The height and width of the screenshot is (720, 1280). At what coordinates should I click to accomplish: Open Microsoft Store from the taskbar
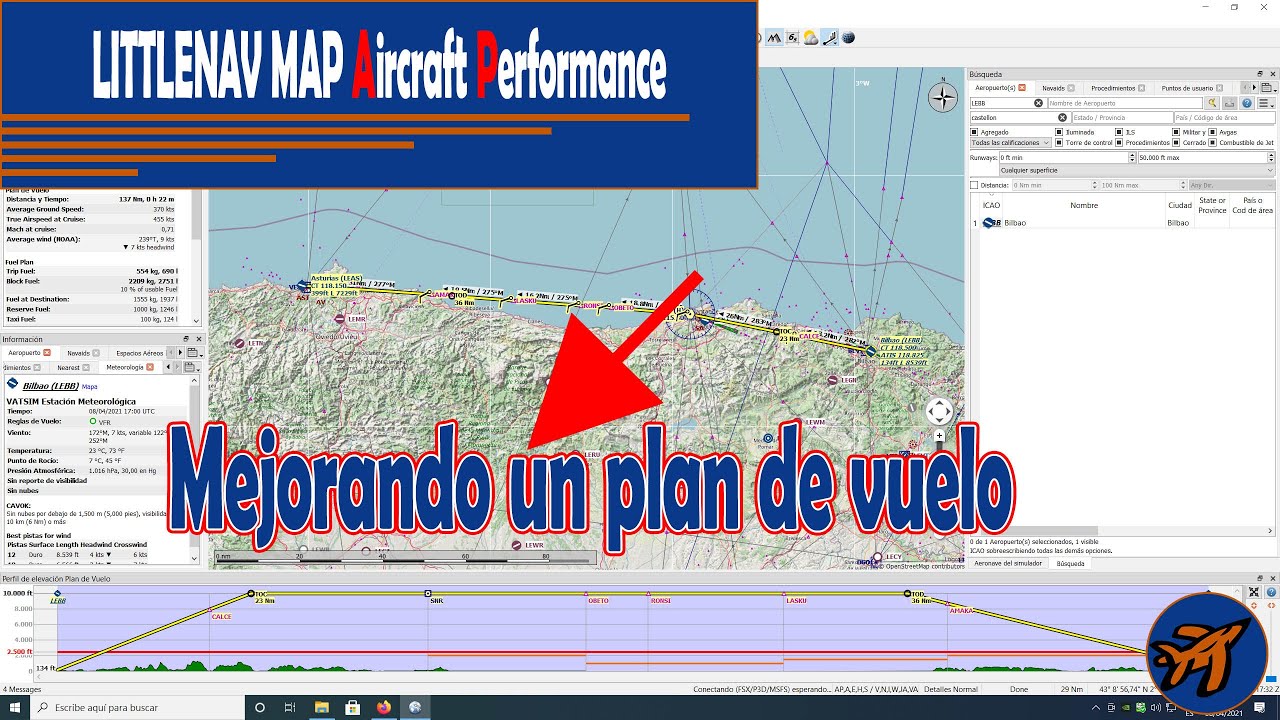click(x=352, y=707)
